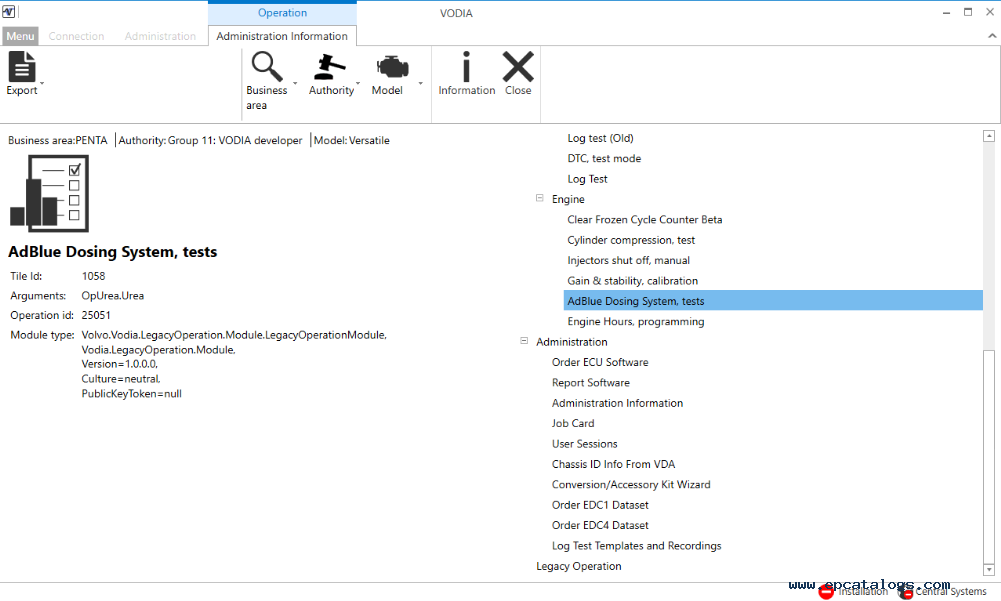Select Log Test Templates and Recordings
Viewport: 1001px width, 601px height.
coord(636,546)
